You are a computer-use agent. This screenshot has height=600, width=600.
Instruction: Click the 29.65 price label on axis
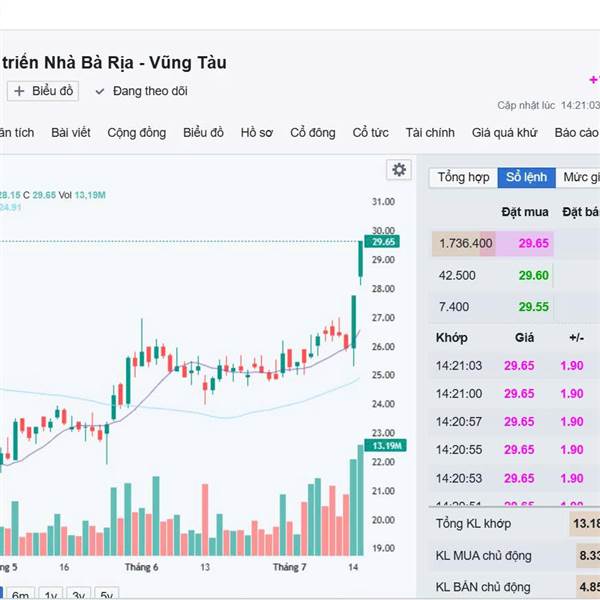382,242
